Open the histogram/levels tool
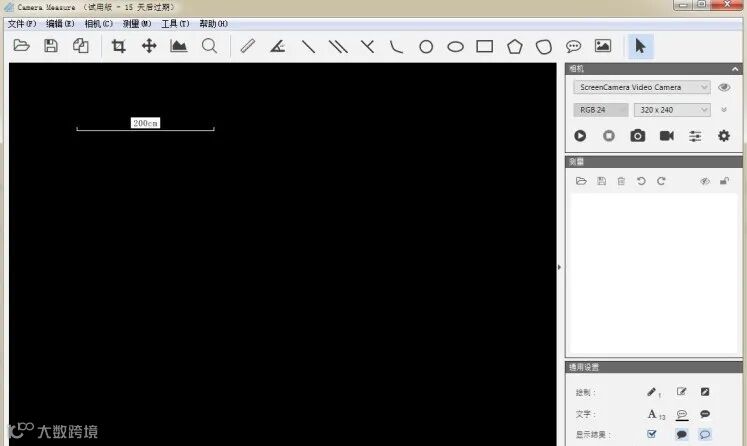 179,46
